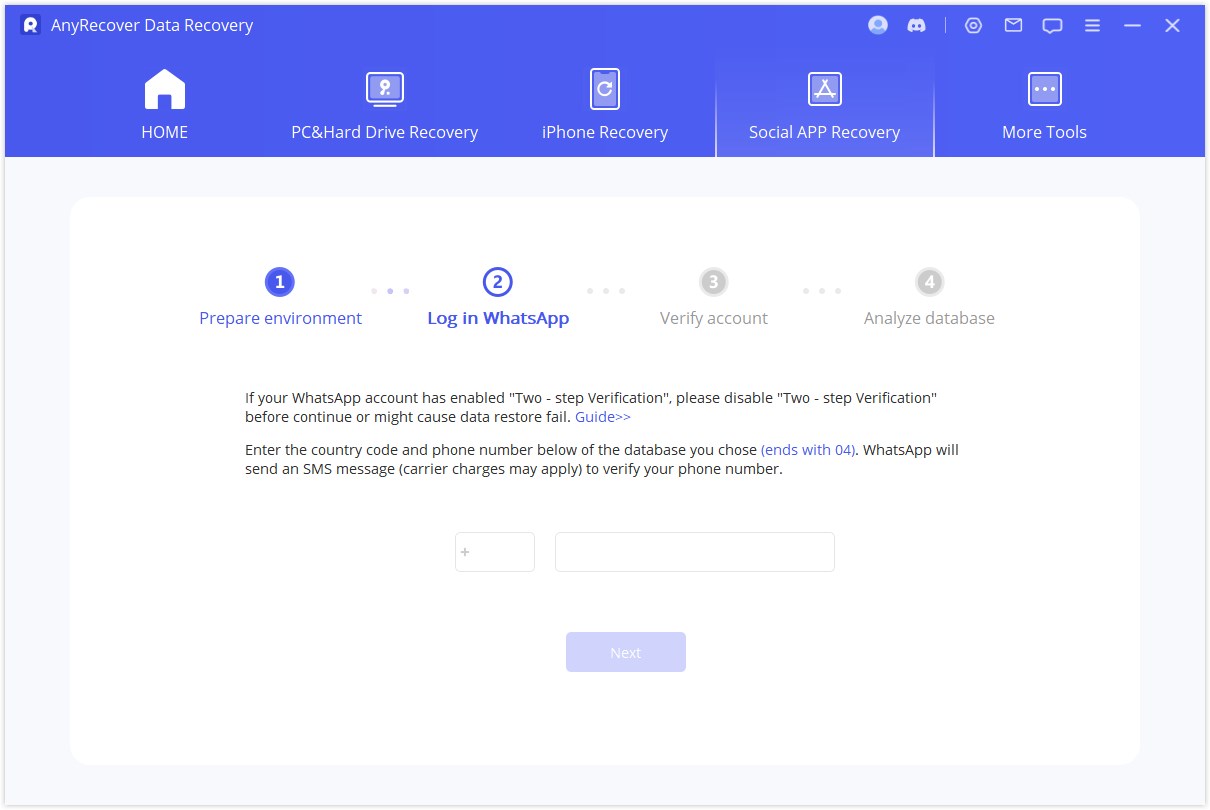Close the AnyRecover window
This screenshot has height=810, width=1210.
tap(1172, 26)
